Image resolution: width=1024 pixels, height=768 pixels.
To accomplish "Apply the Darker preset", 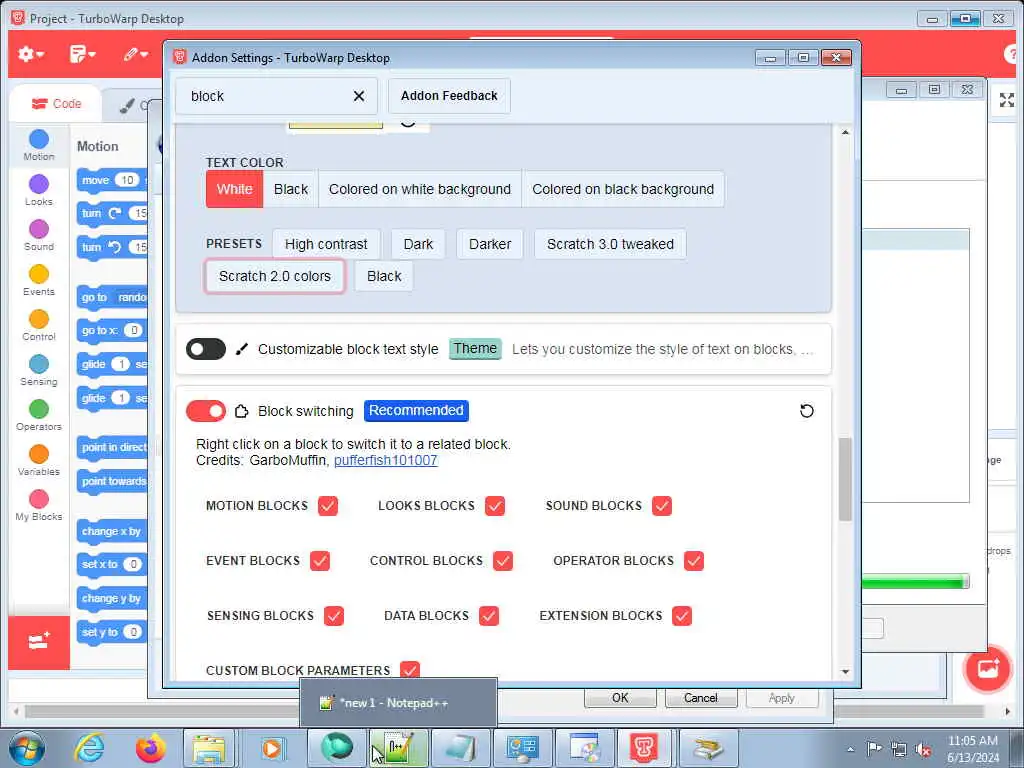I will (x=490, y=244).
